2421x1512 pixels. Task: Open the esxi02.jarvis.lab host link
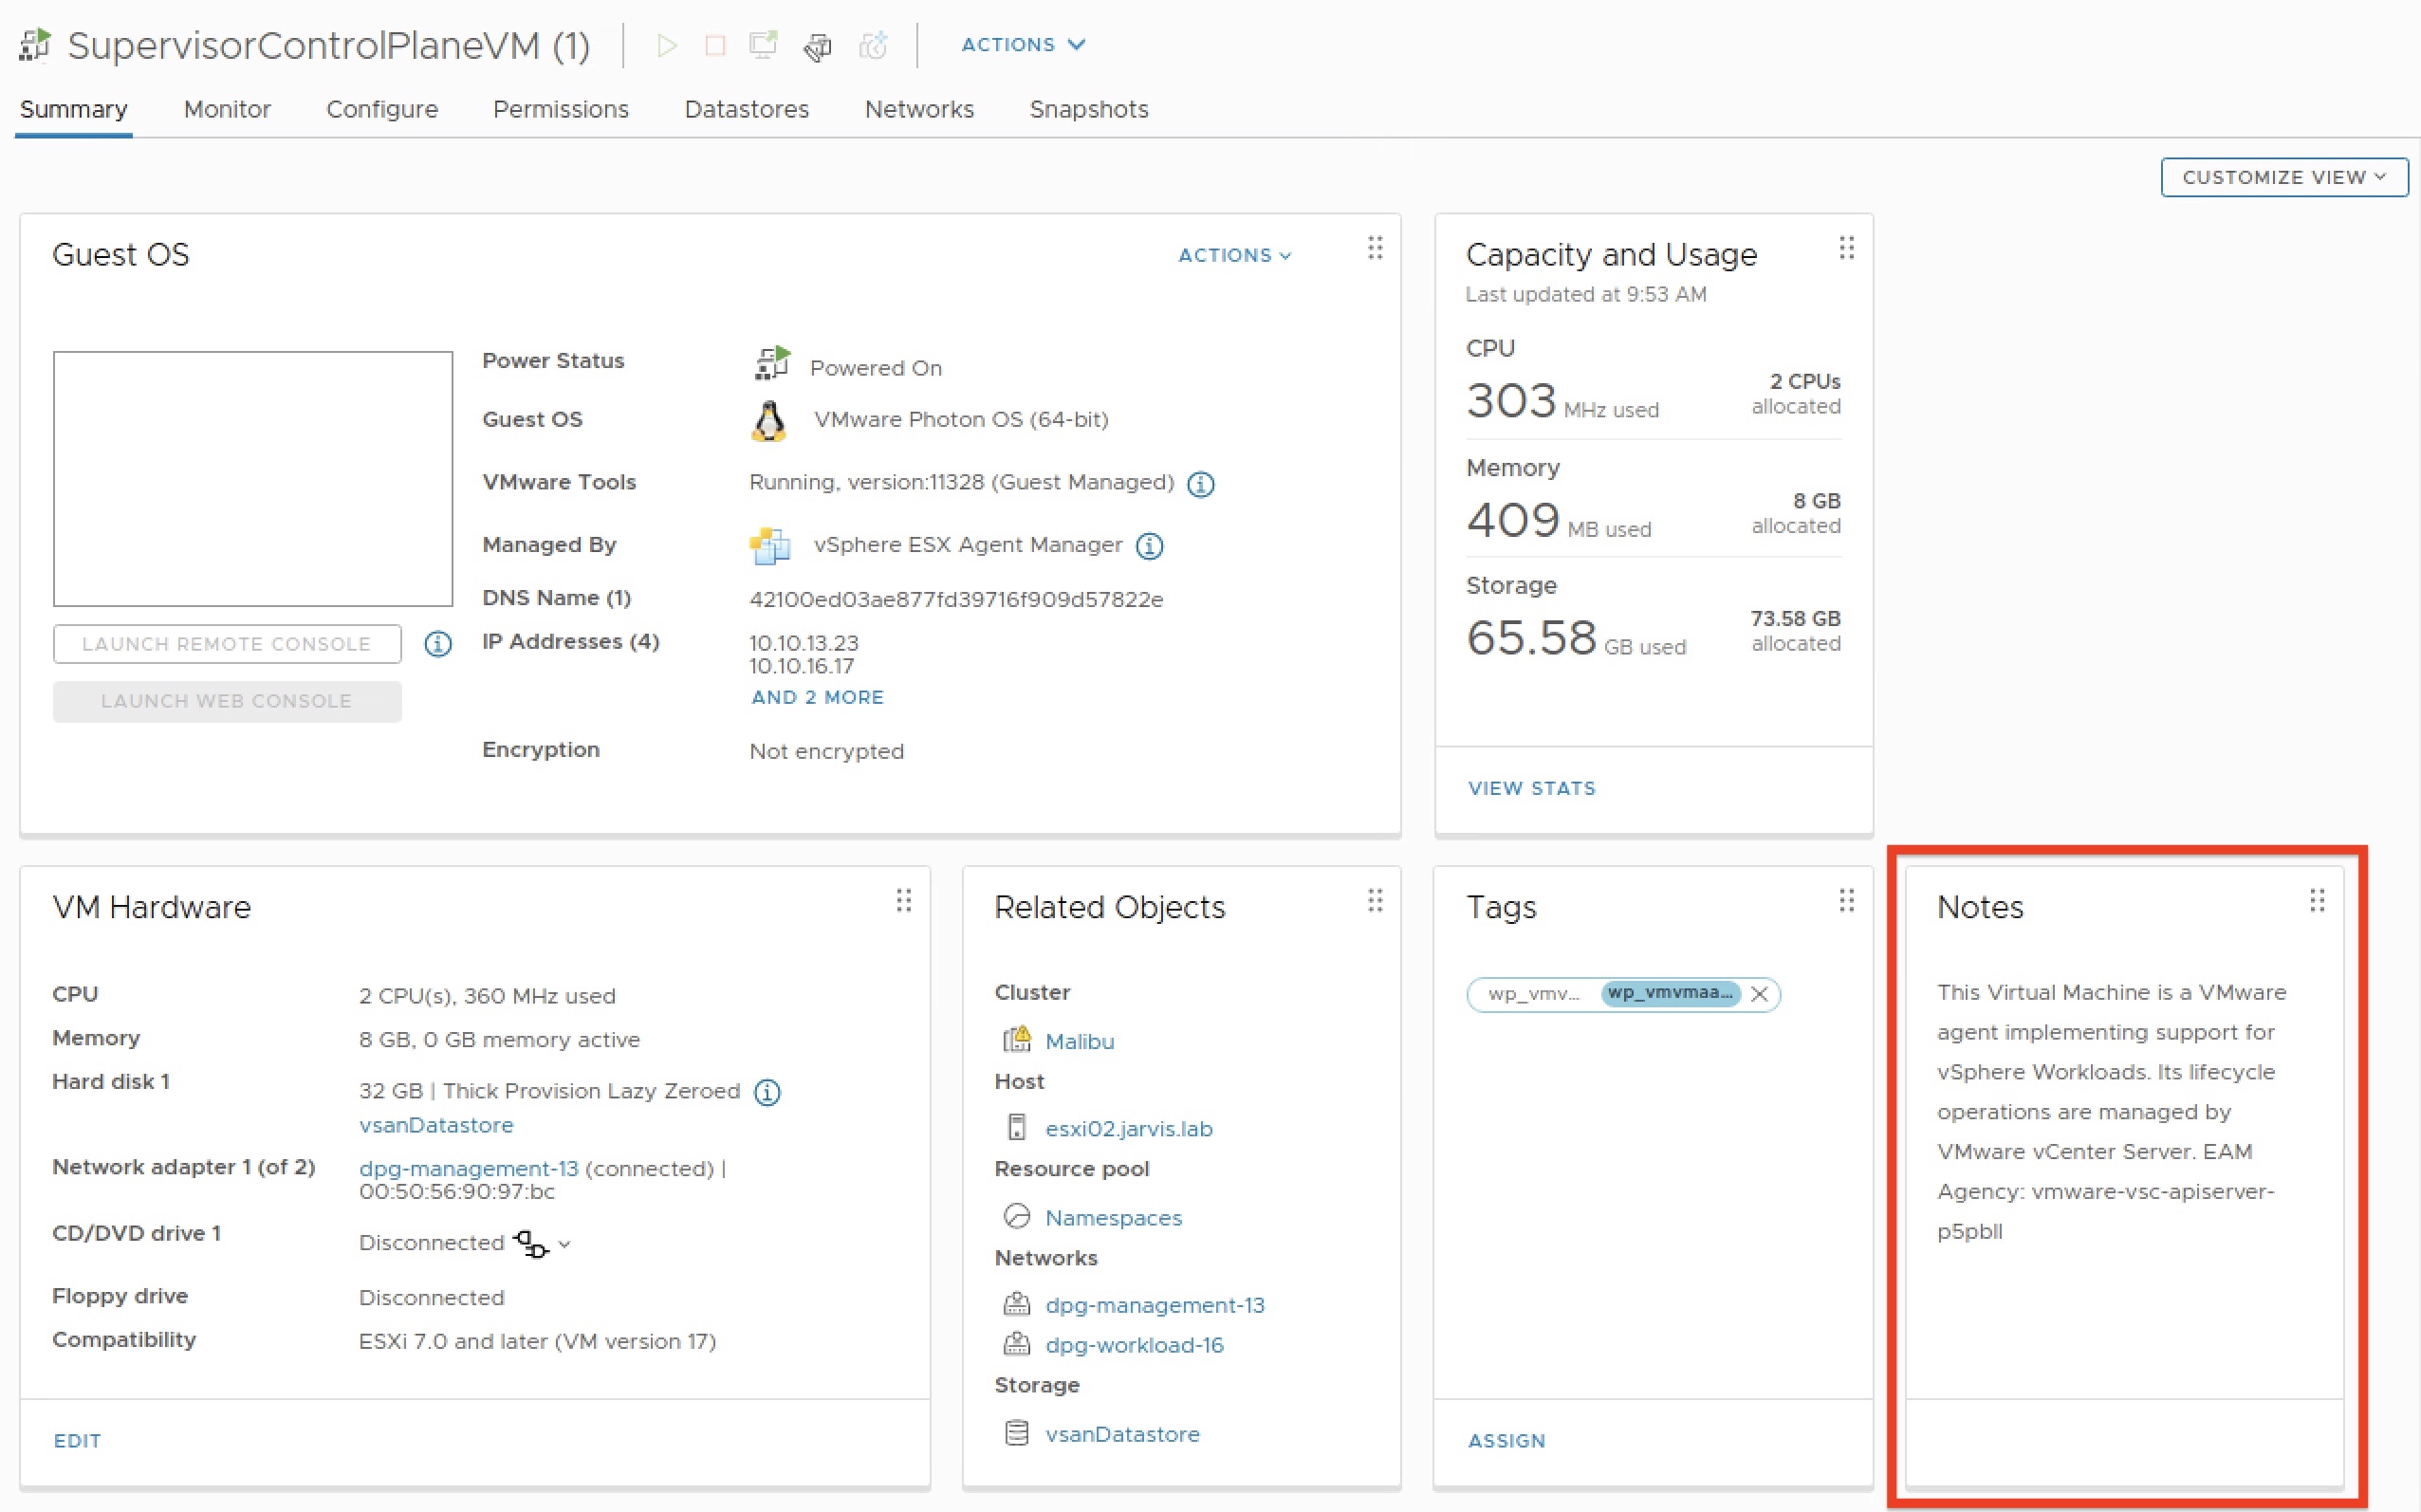click(1128, 1128)
